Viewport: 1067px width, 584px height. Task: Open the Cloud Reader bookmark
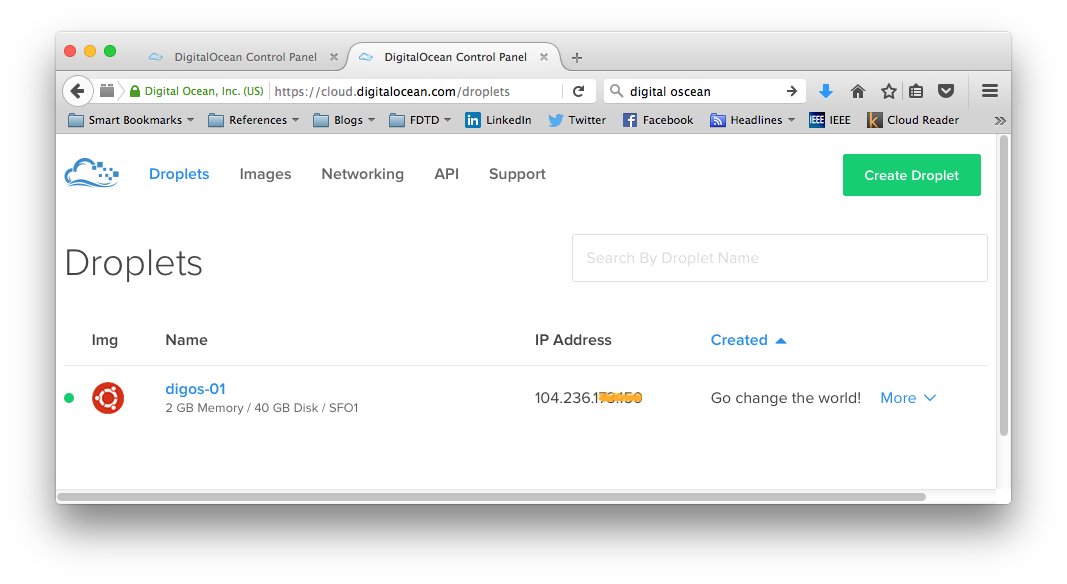click(x=913, y=120)
